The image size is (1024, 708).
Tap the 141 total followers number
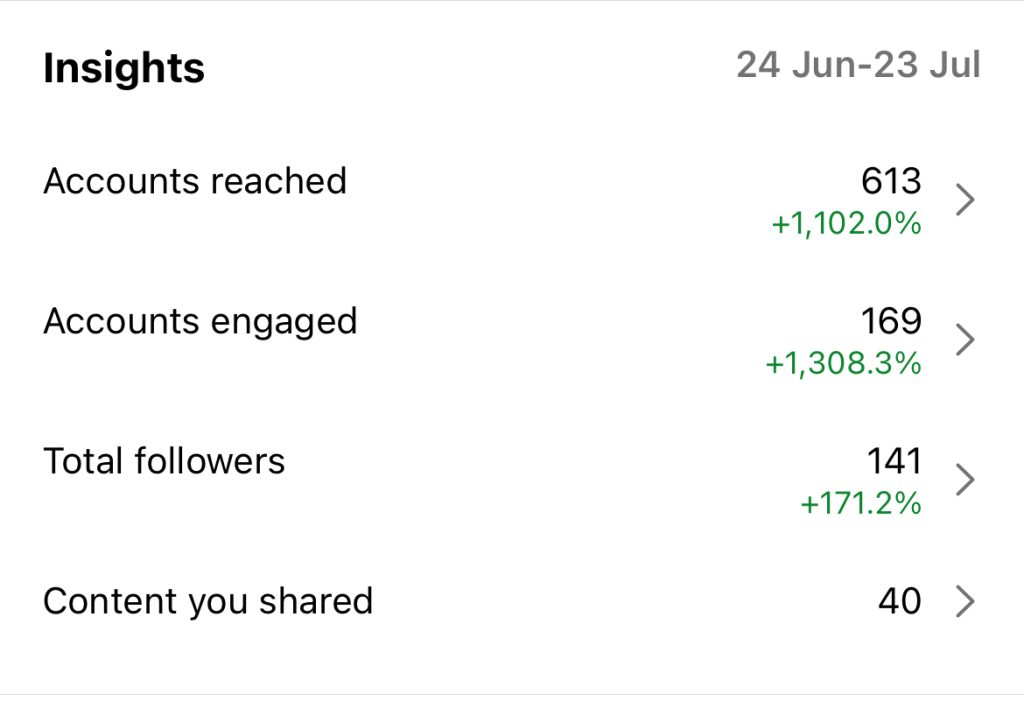(893, 461)
